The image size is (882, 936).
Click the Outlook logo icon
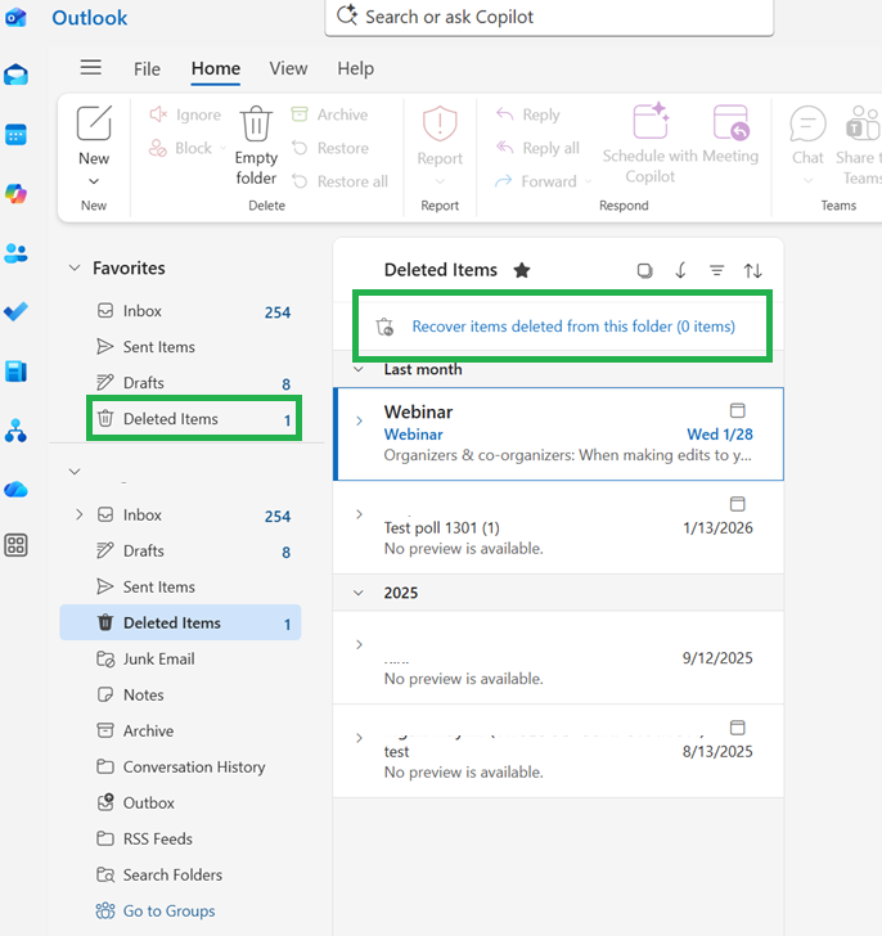16,17
